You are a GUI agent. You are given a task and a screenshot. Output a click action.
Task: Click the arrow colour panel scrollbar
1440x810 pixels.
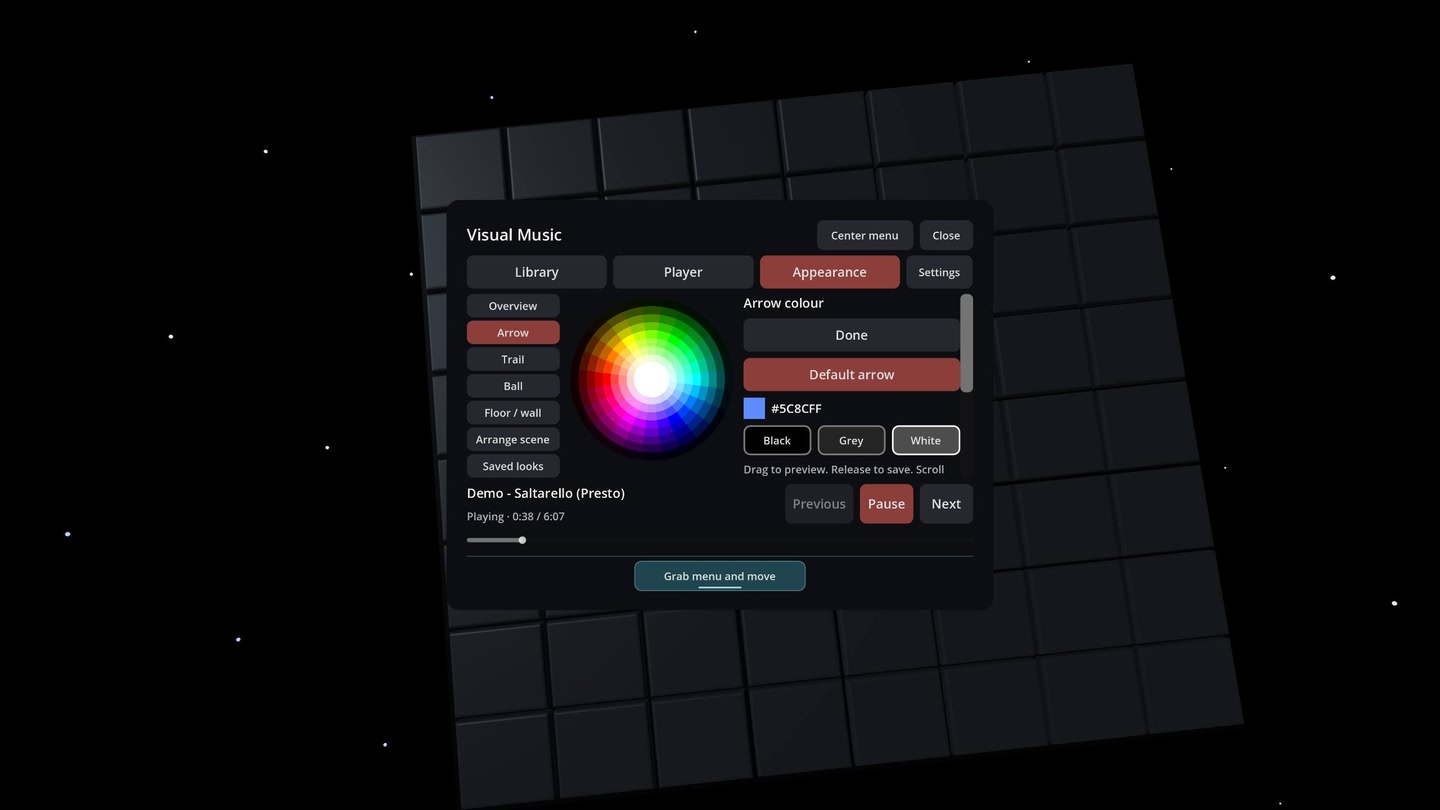966,343
